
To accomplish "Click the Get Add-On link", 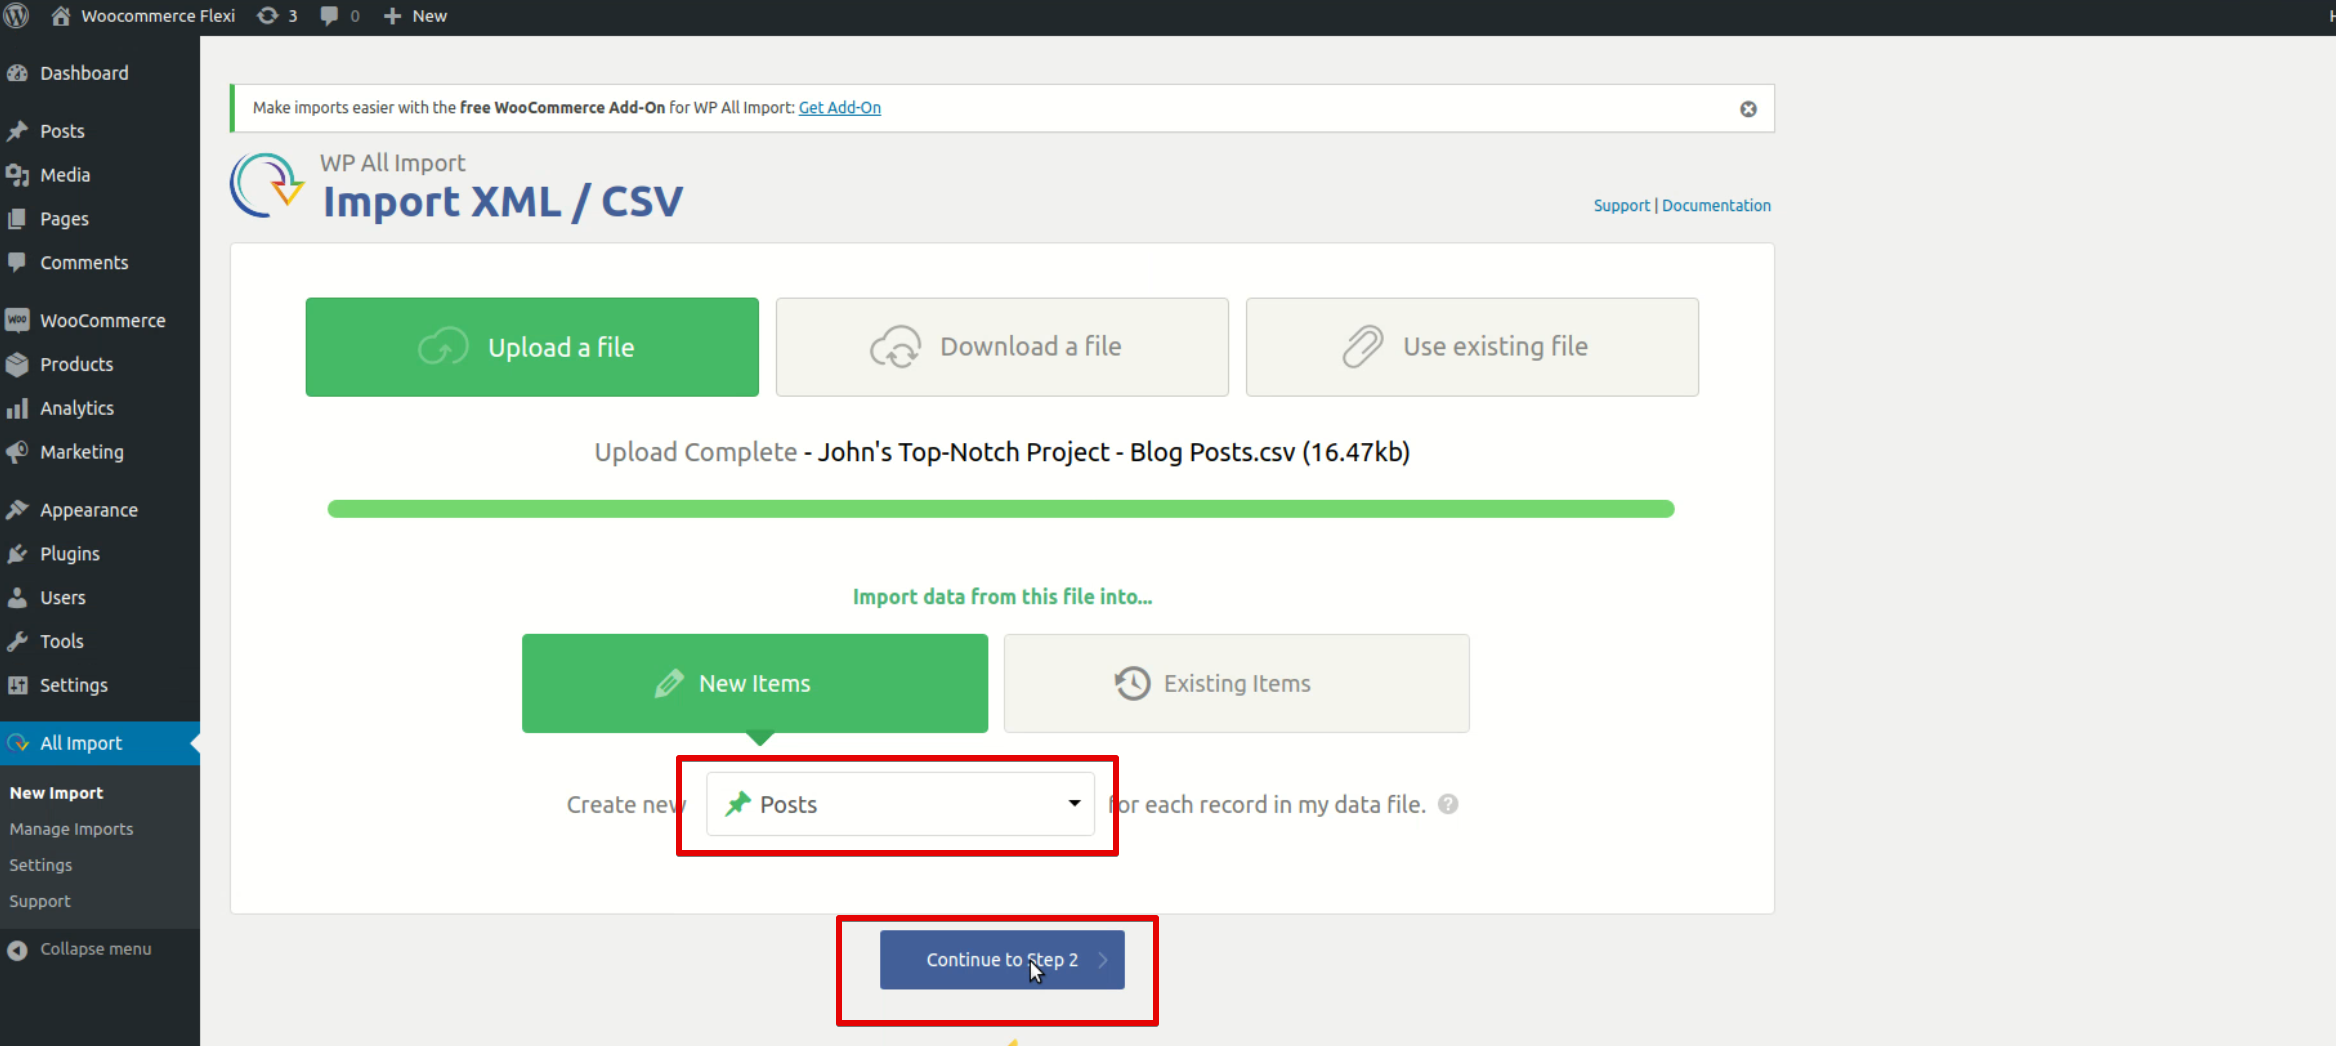I will click(840, 108).
